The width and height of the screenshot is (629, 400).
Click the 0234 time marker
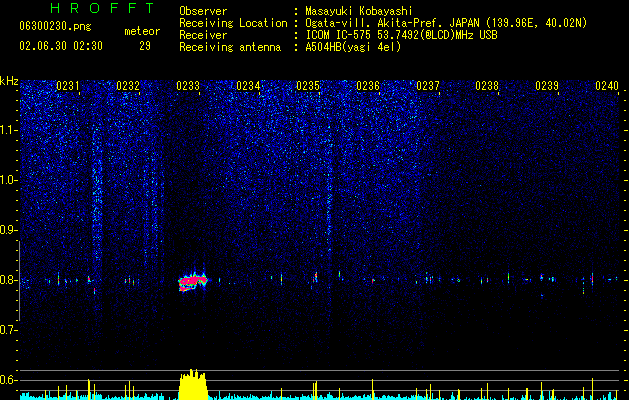point(248,86)
